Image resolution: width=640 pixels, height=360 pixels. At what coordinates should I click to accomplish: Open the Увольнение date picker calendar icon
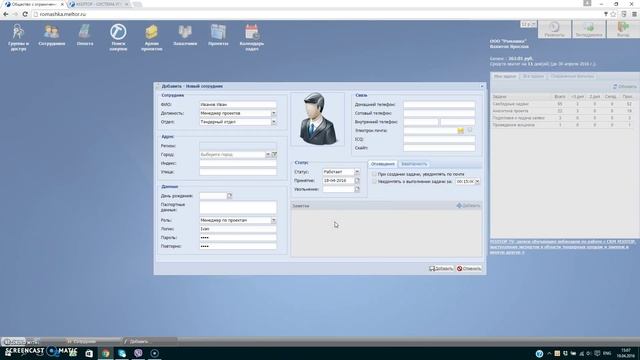coord(357,189)
